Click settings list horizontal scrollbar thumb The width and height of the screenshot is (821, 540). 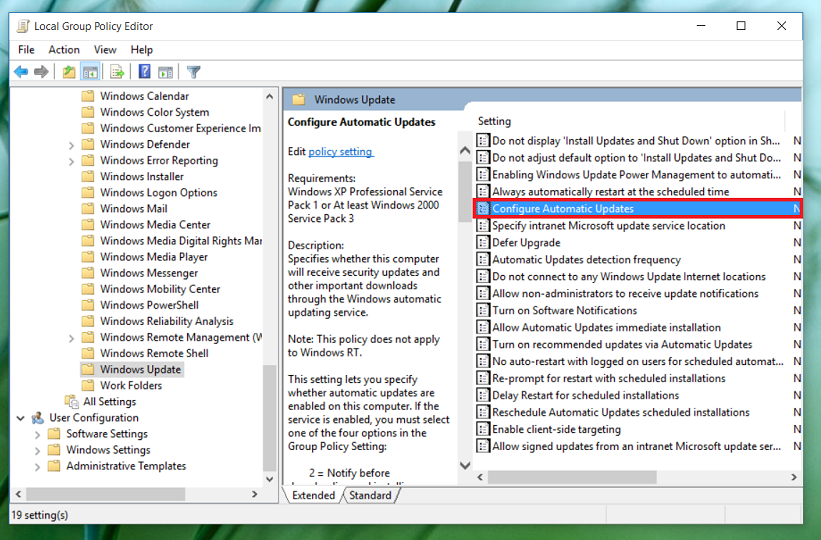(572, 477)
